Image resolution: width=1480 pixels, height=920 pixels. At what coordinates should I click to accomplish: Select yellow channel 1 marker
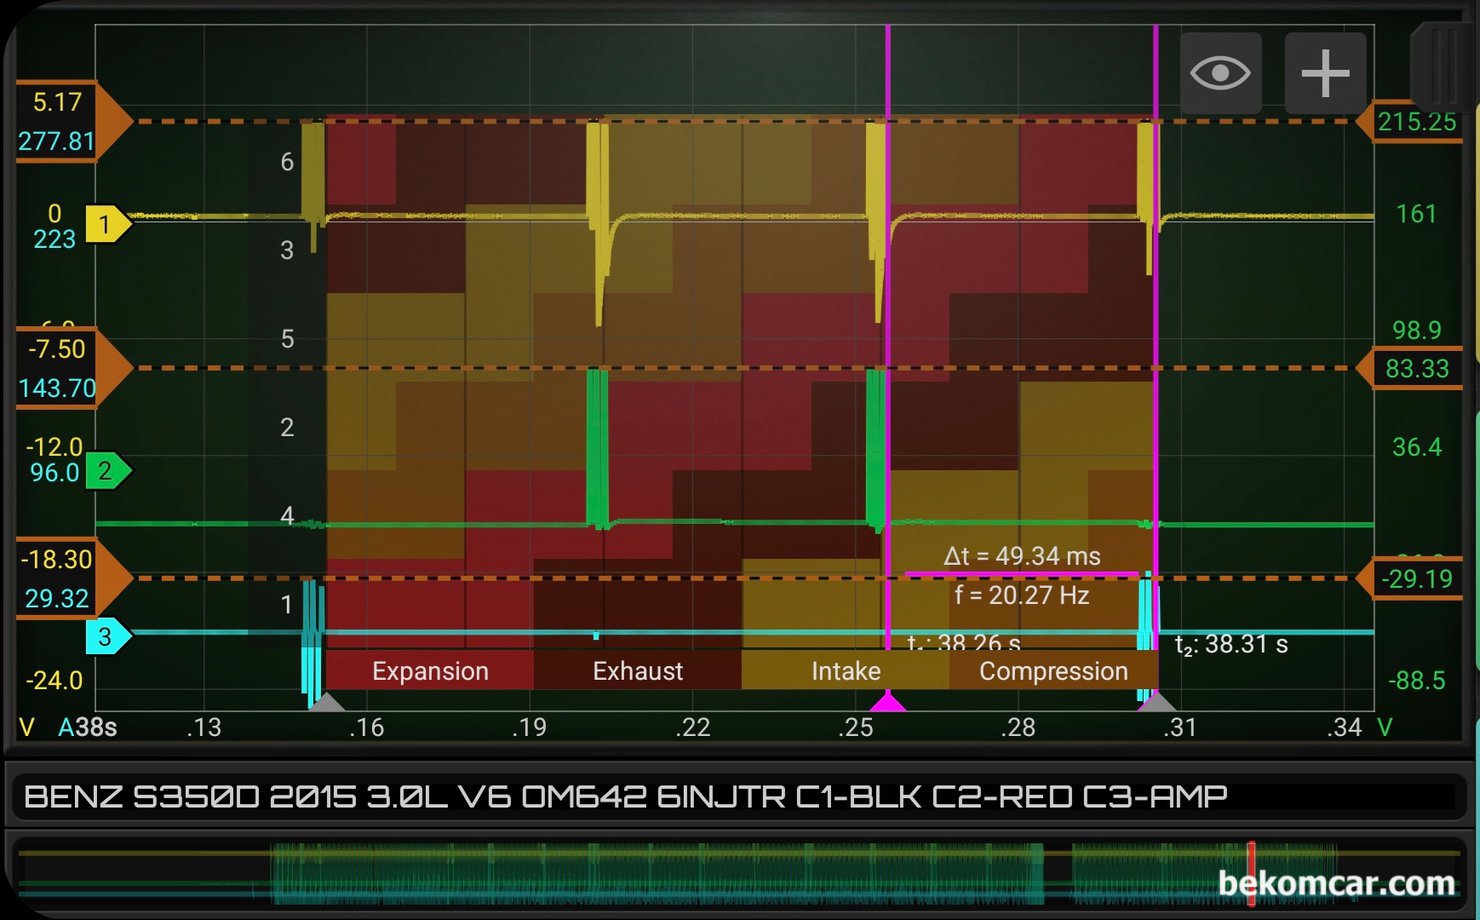(108, 224)
